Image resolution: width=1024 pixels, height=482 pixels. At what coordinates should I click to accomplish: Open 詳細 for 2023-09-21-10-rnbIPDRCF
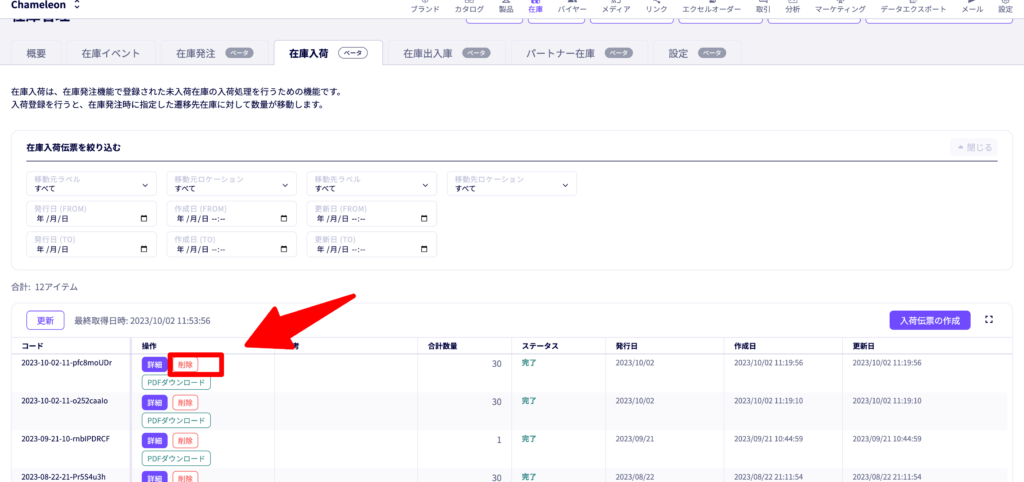click(155, 441)
